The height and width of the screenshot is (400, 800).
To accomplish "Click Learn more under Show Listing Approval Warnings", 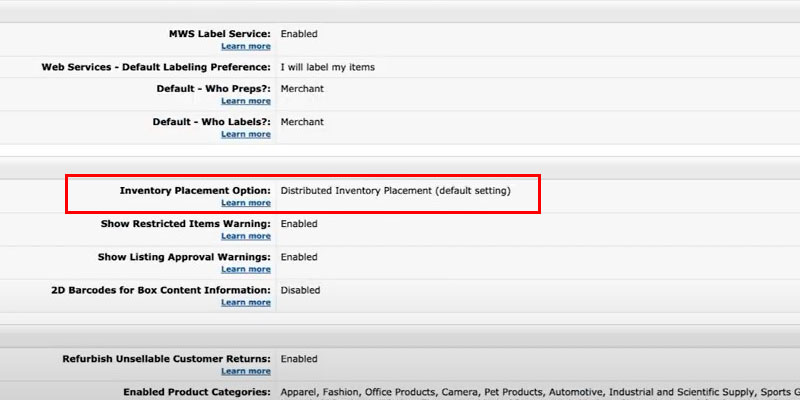I will coord(245,269).
